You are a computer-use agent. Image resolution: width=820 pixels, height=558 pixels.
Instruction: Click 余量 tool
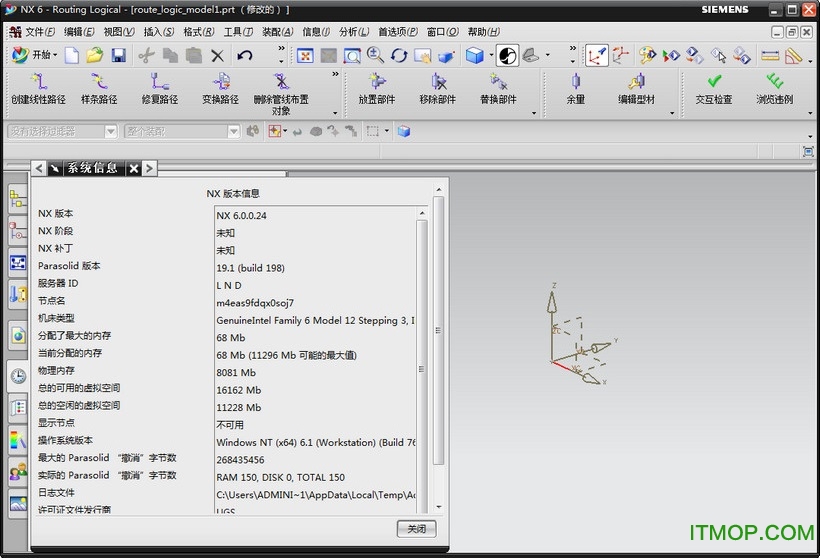click(x=576, y=89)
